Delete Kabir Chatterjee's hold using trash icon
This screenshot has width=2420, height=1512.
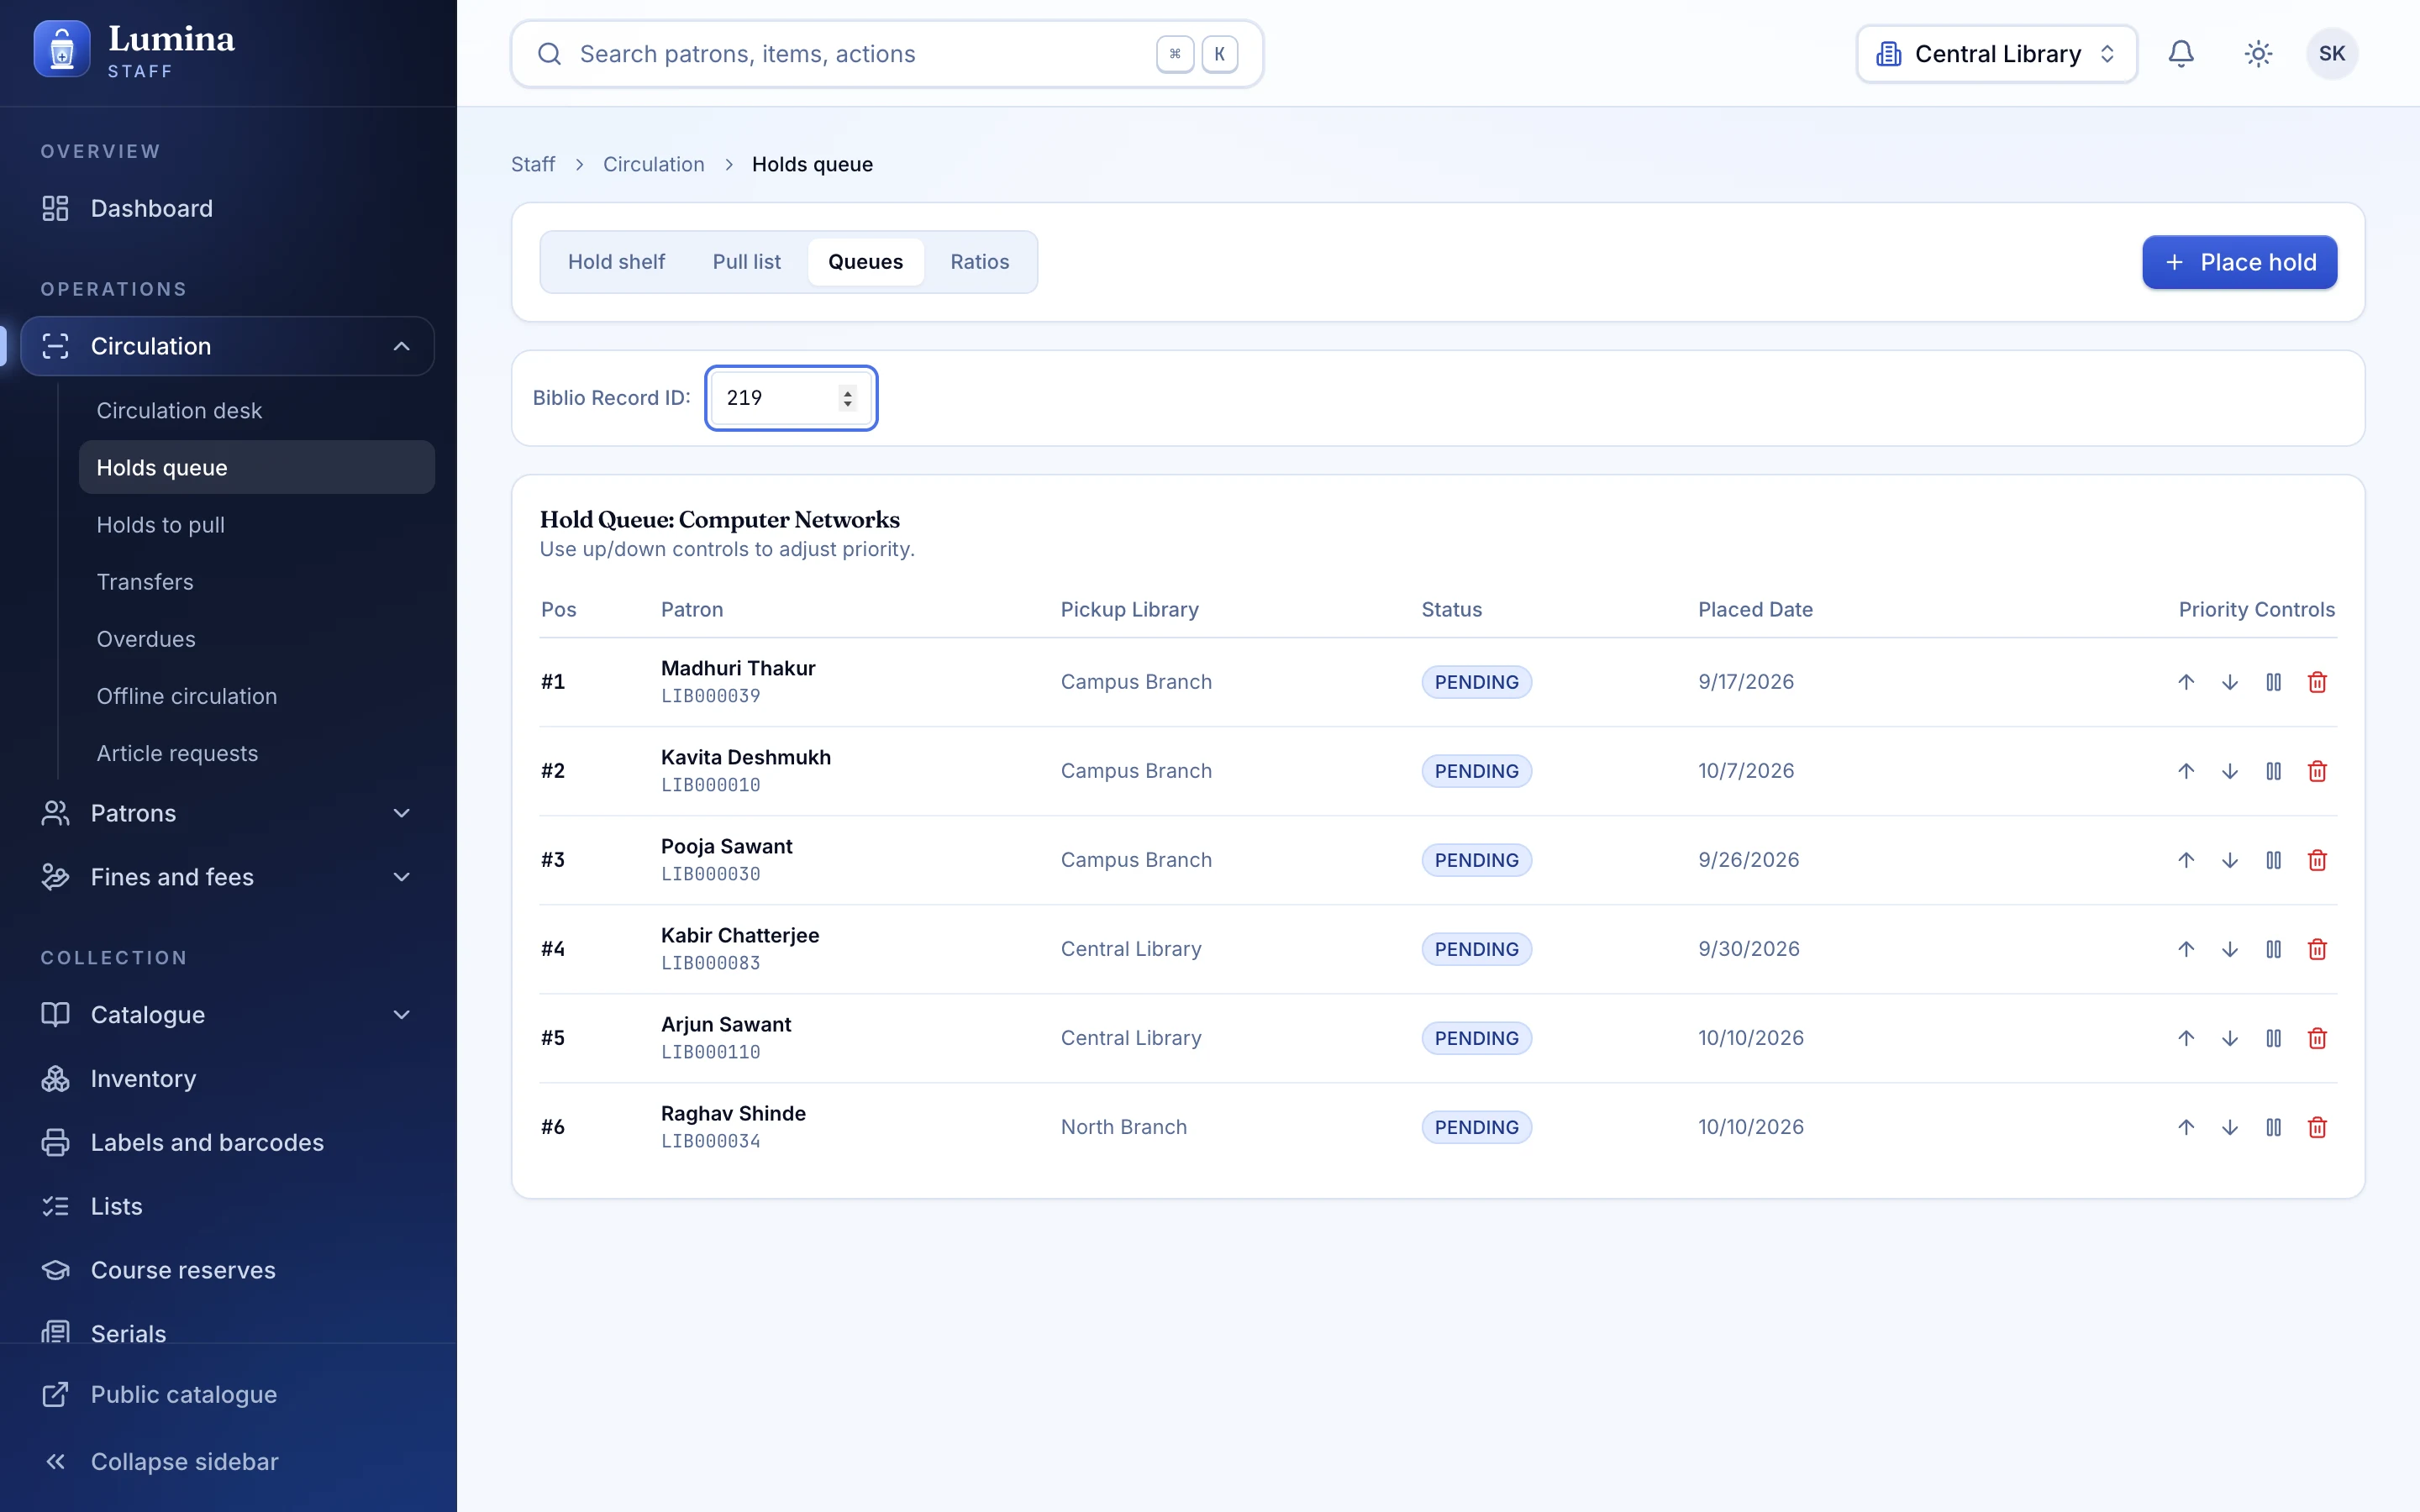[2317, 949]
